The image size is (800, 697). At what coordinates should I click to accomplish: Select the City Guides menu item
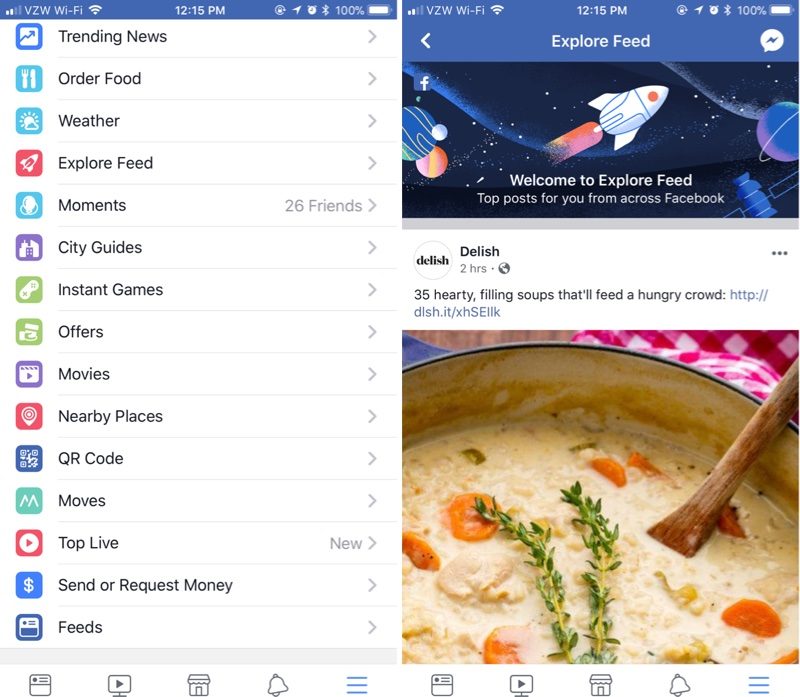[198, 247]
